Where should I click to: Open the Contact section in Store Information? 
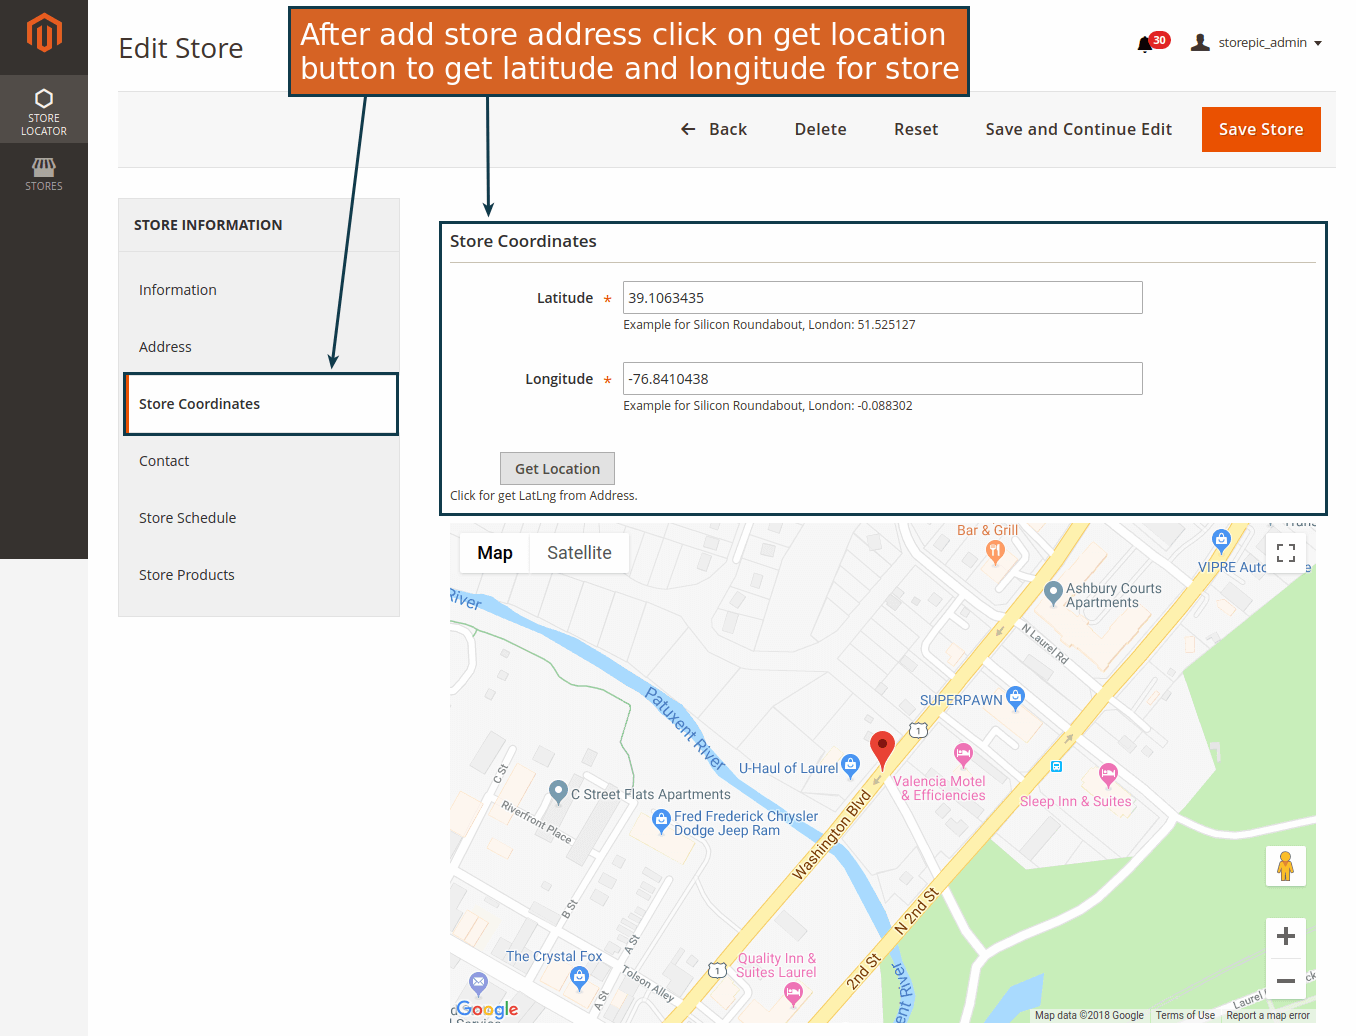tap(163, 461)
